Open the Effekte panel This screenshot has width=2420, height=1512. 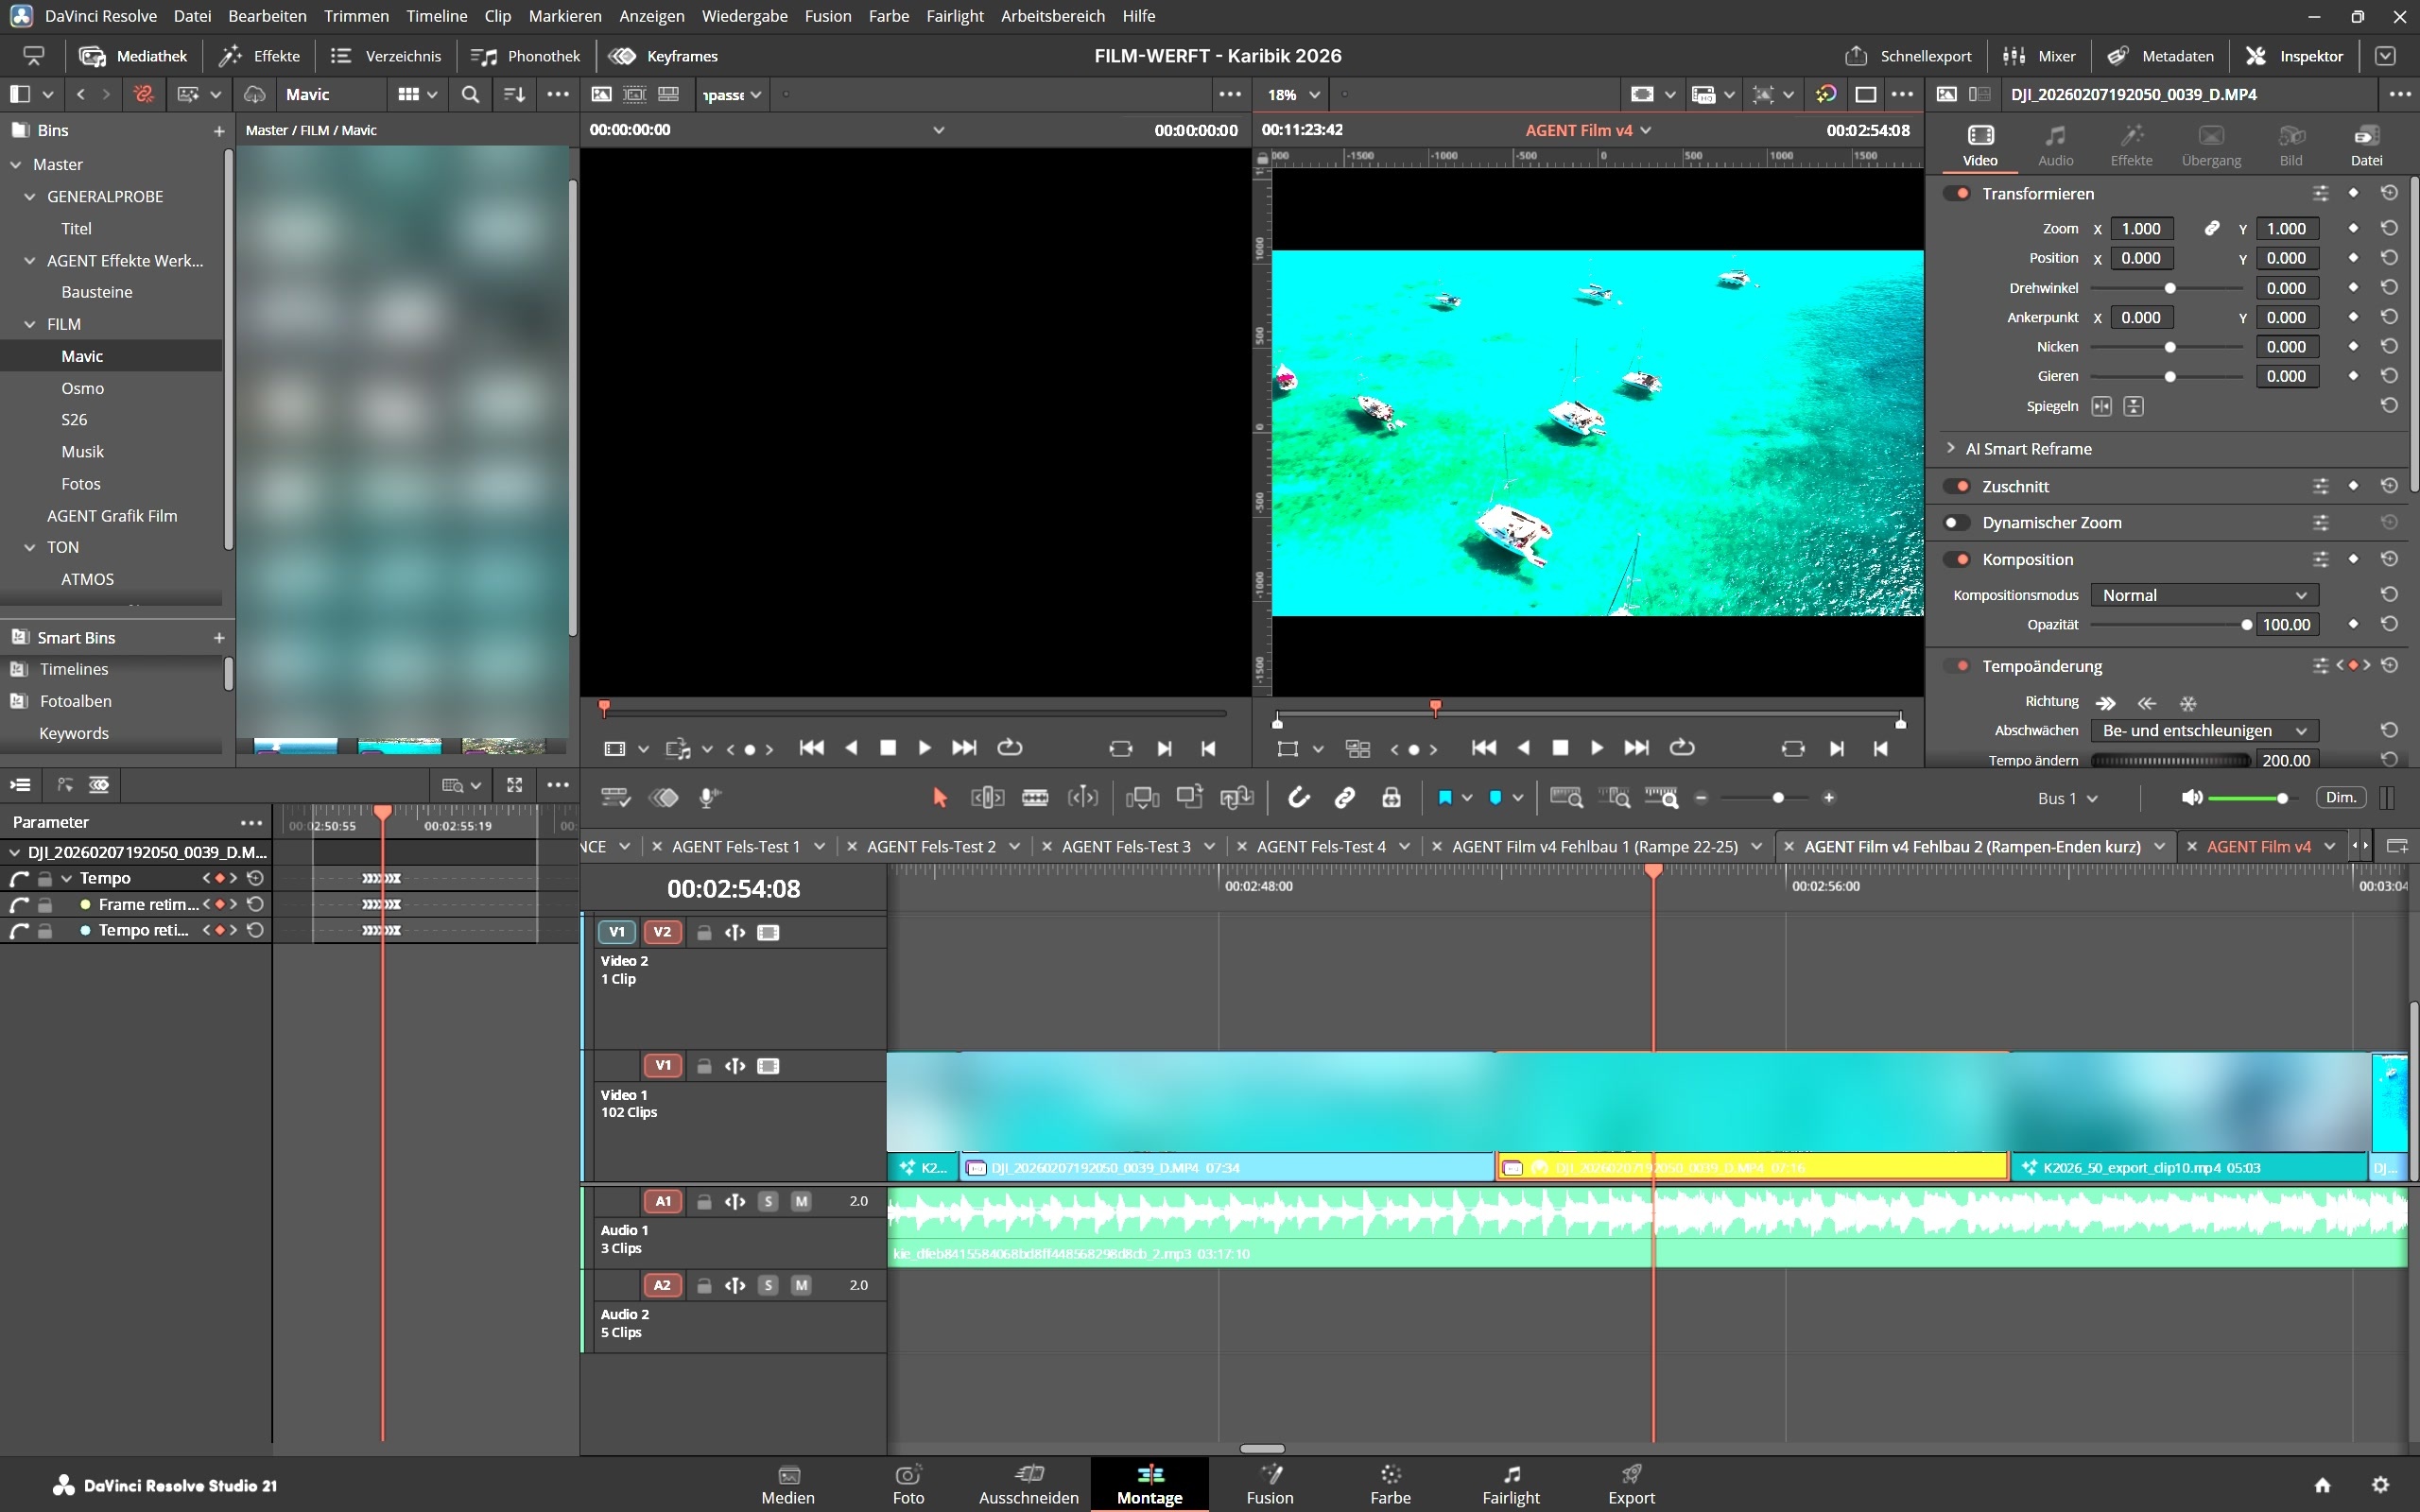pyautogui.click(x=260, y=56)
